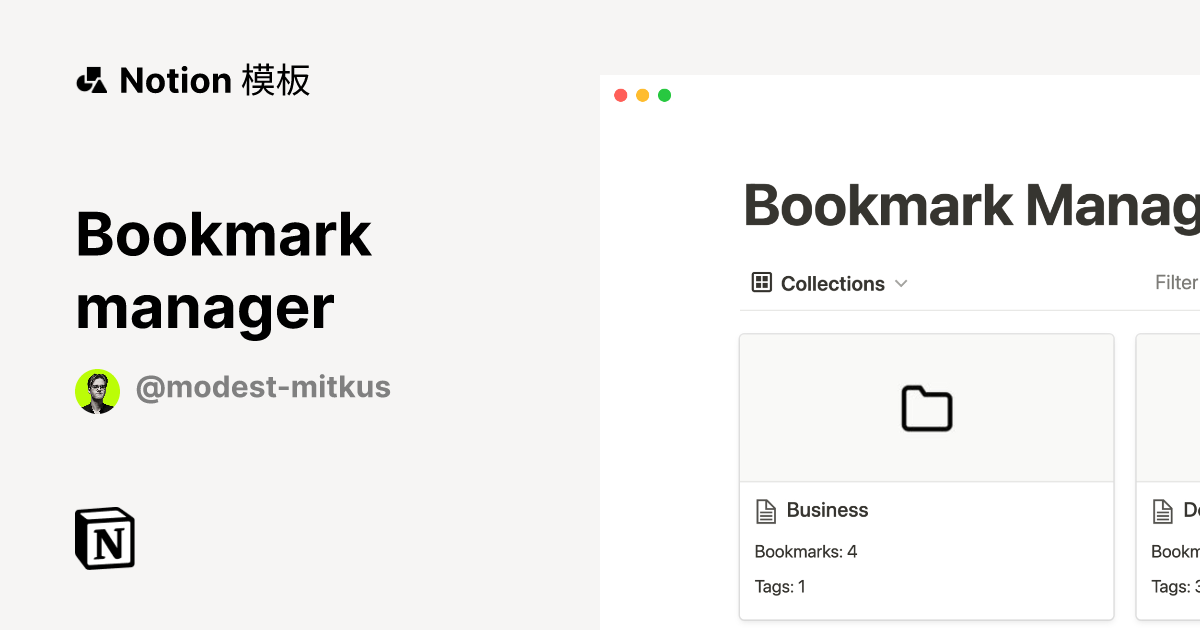Viewport: 1200px width, 630px height.
Task: Click the Tags: 1 label under Business
Action: click(780, 586)
